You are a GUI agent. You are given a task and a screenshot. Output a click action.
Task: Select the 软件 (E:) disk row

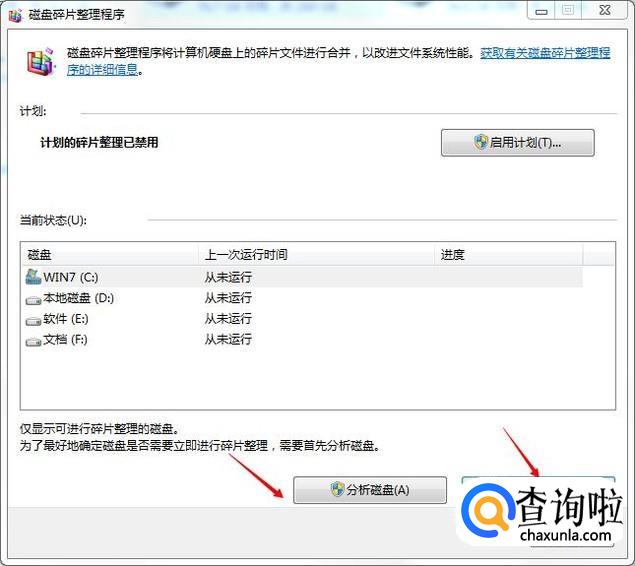click(302, 319)
